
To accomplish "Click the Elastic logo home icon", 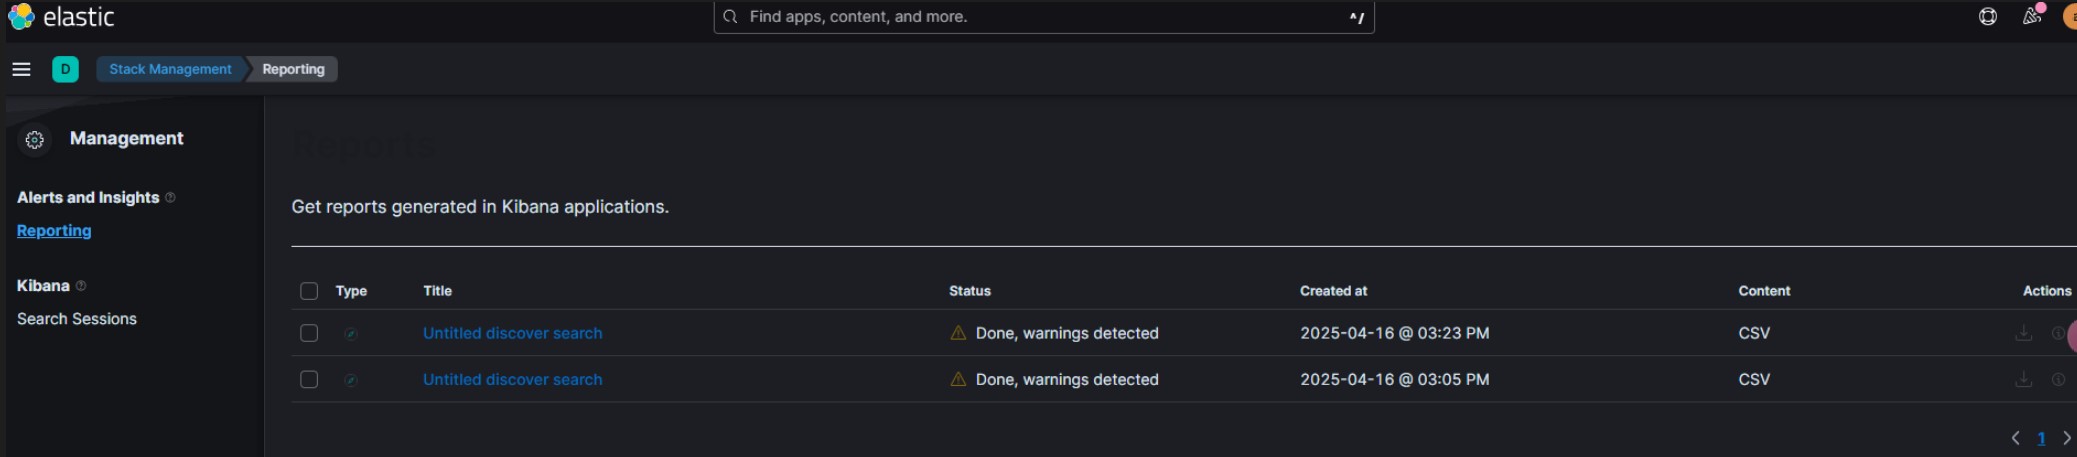I will 21,17.
